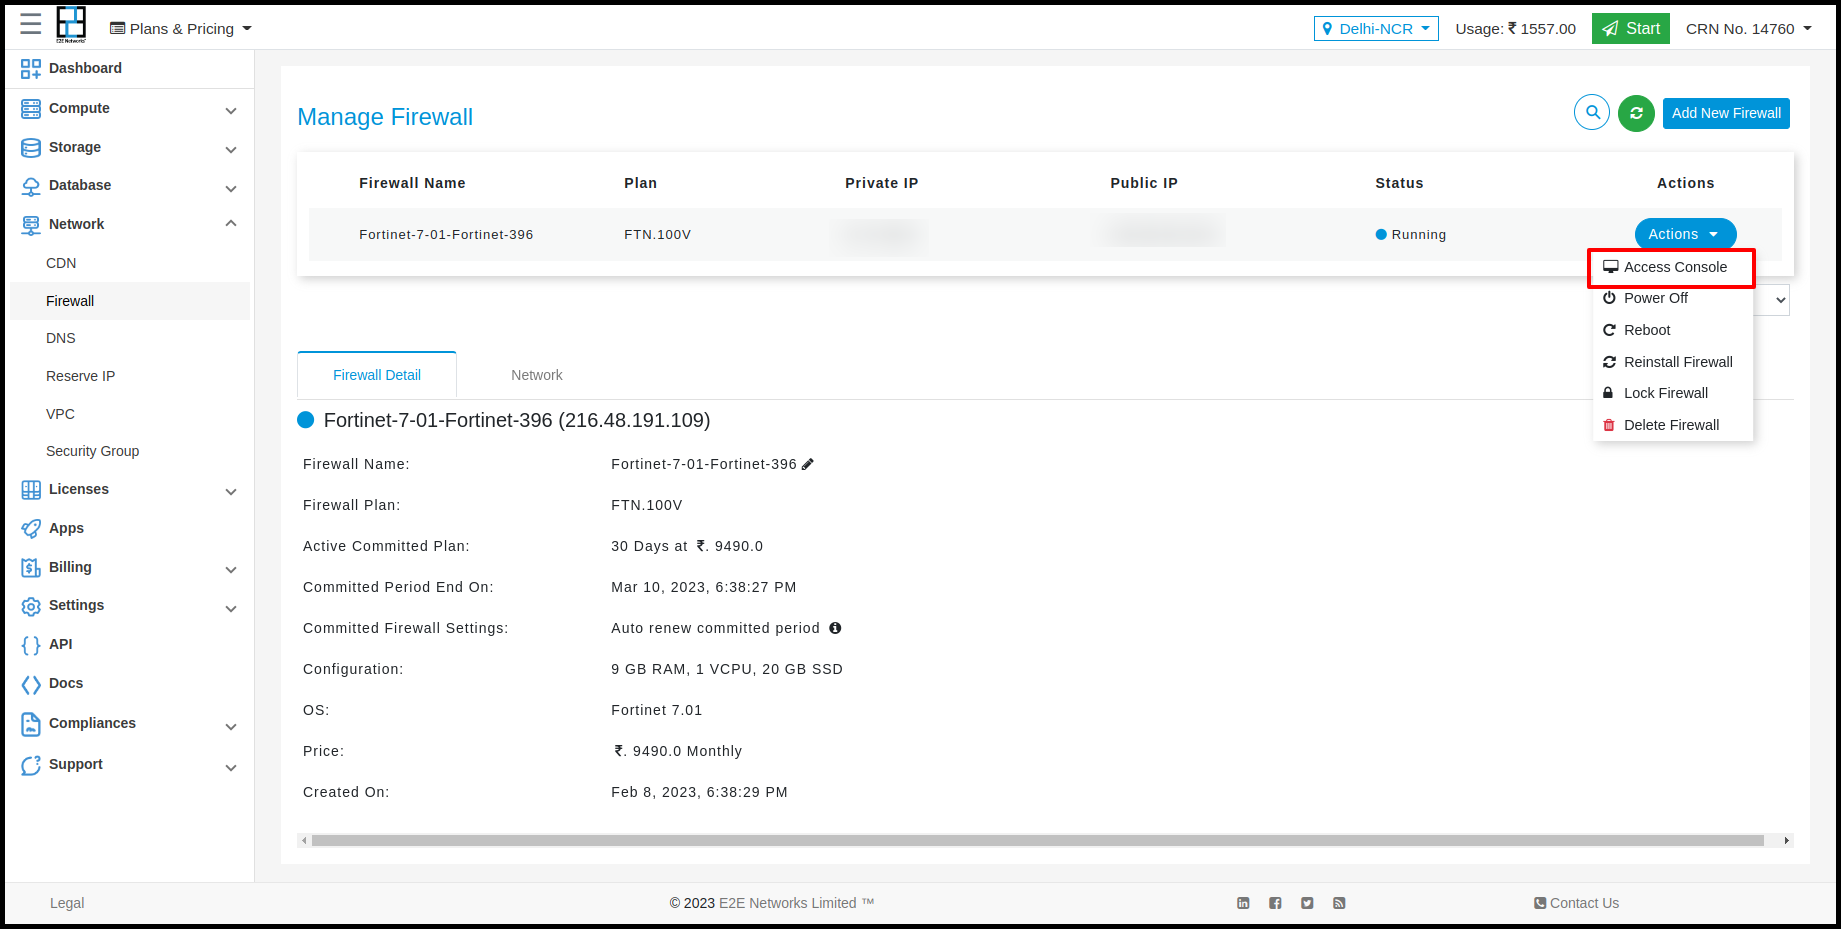
Task: Click the scrollbar left arrow
Action: click(305, 841)
